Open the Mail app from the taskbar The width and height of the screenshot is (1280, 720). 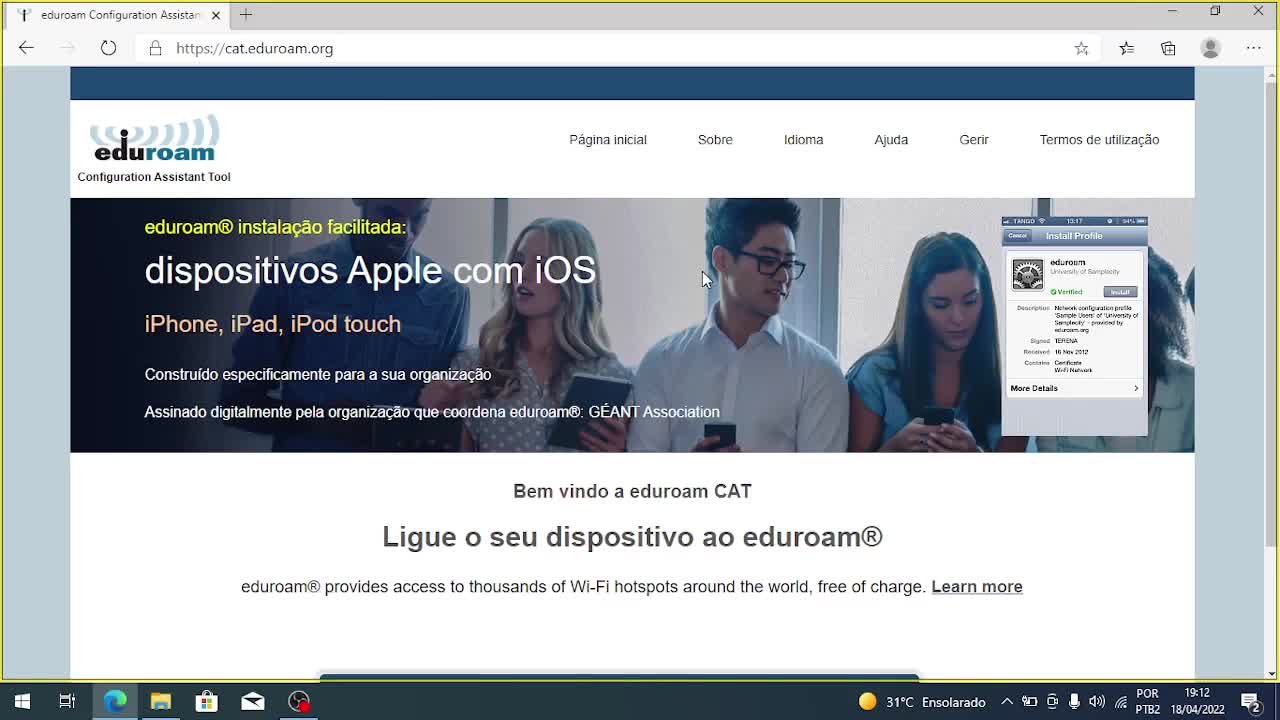pos(253,702)
